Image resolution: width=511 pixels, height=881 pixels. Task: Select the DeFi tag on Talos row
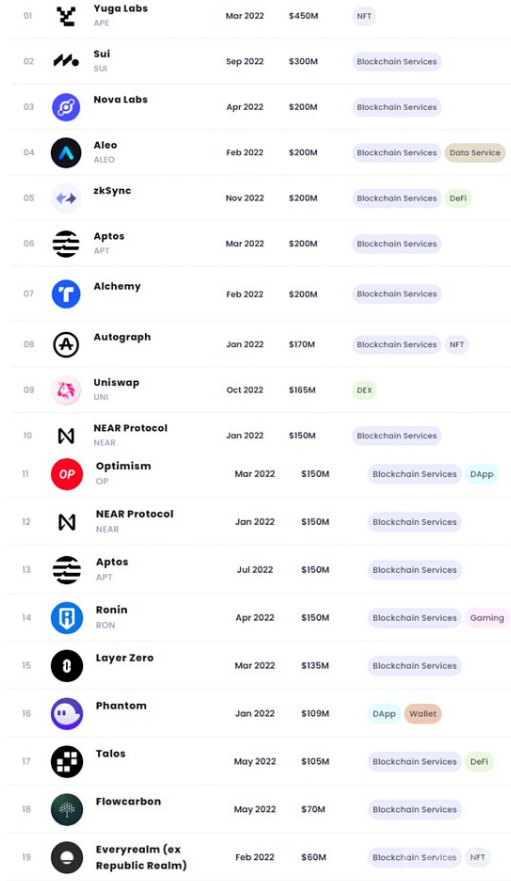click(x=479, y=761)
